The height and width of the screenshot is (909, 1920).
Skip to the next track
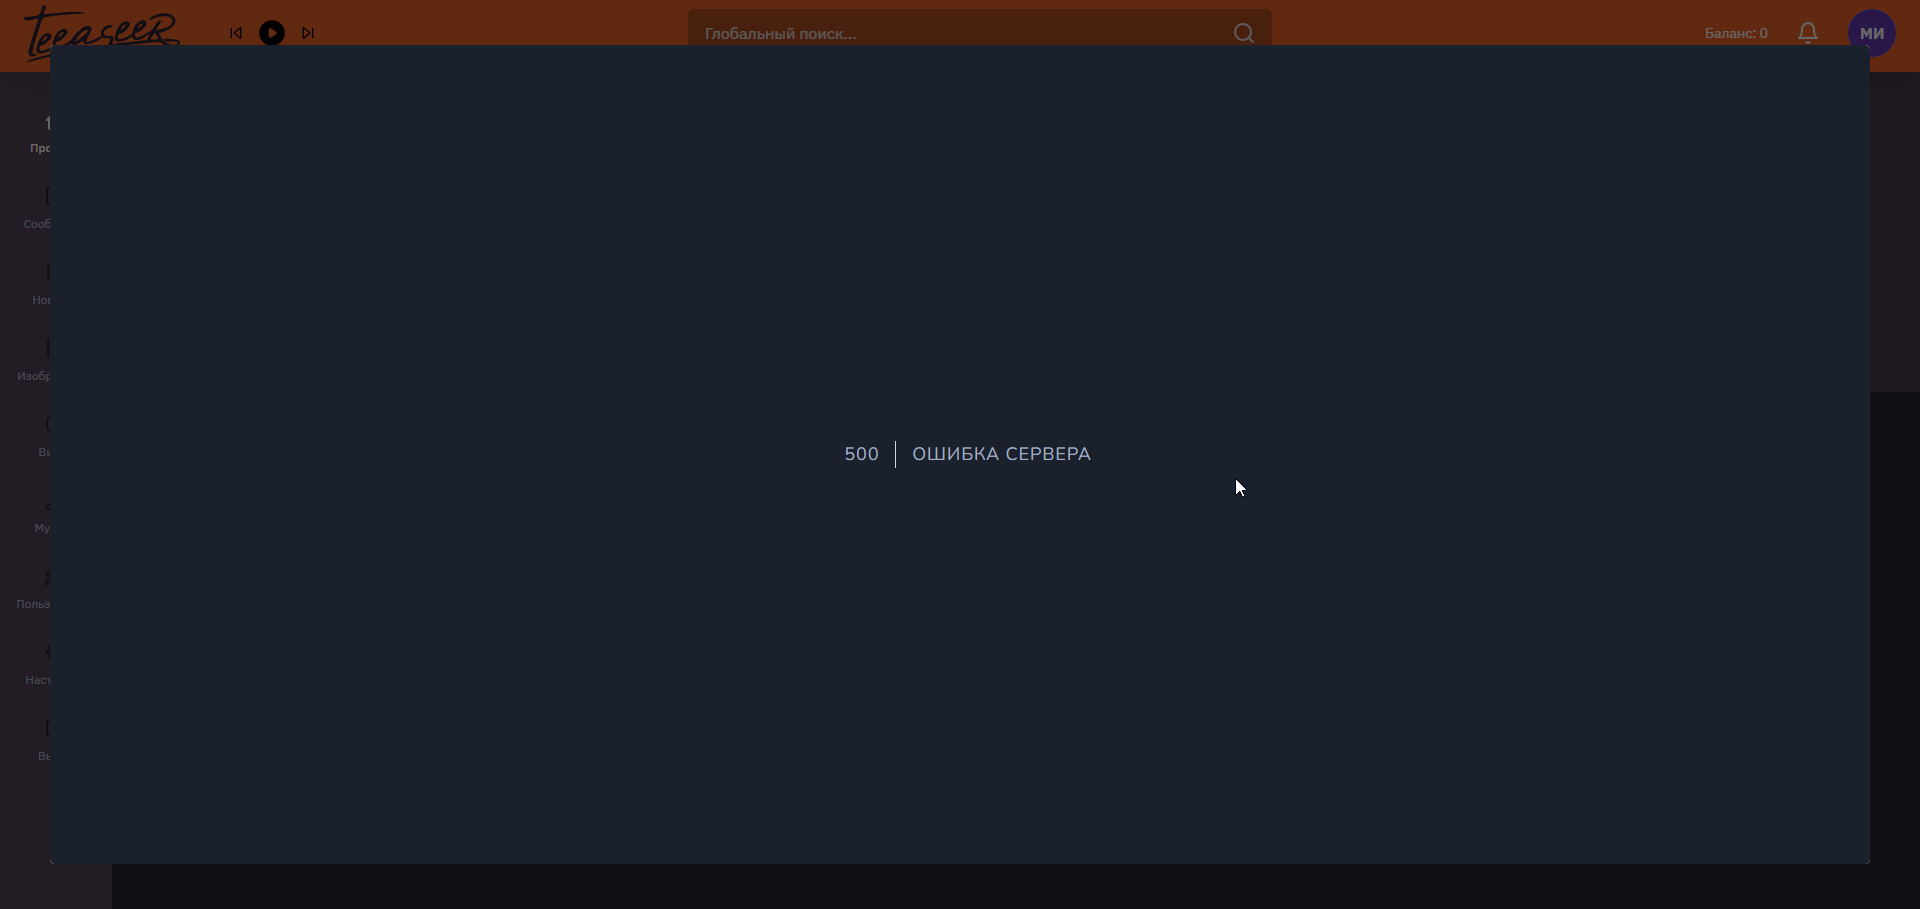point(308,33)
